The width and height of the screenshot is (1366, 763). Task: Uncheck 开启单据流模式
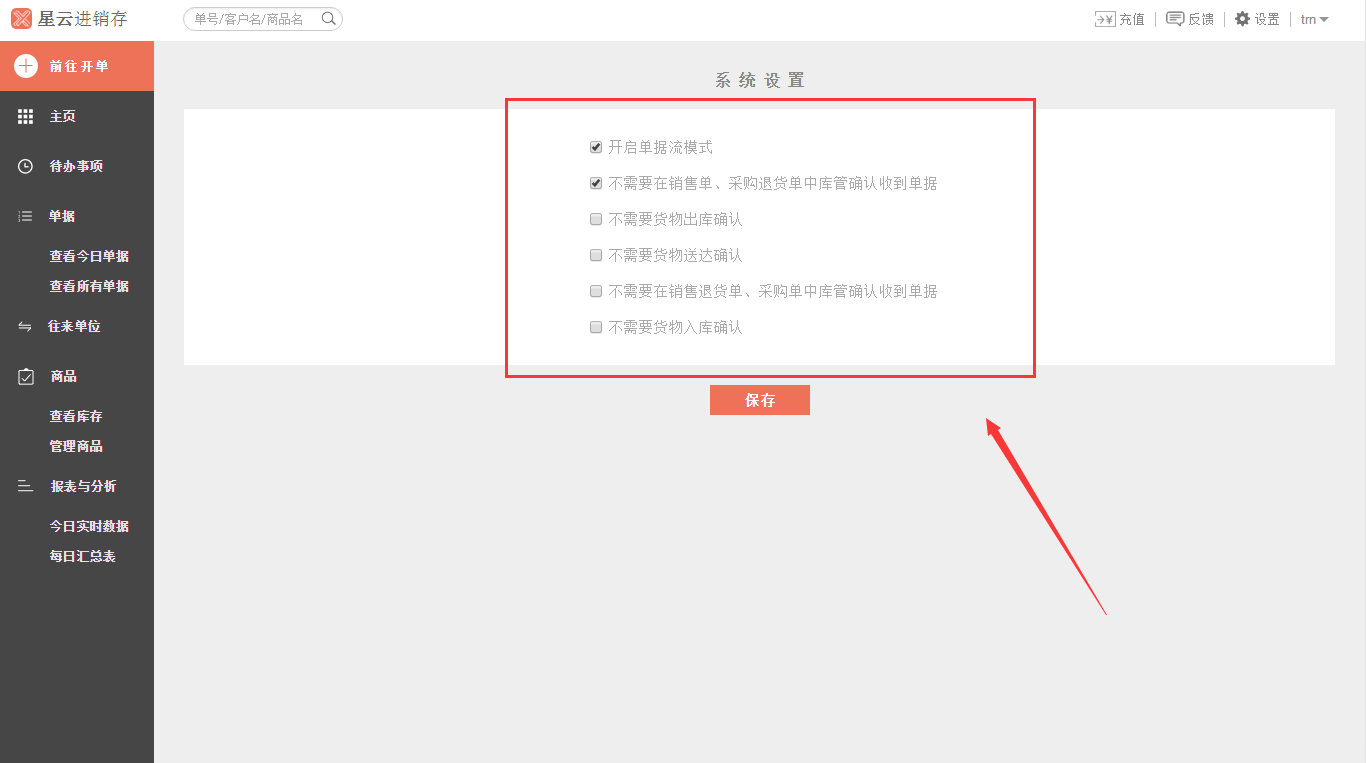pyautogui.click(x=595, y=146)
